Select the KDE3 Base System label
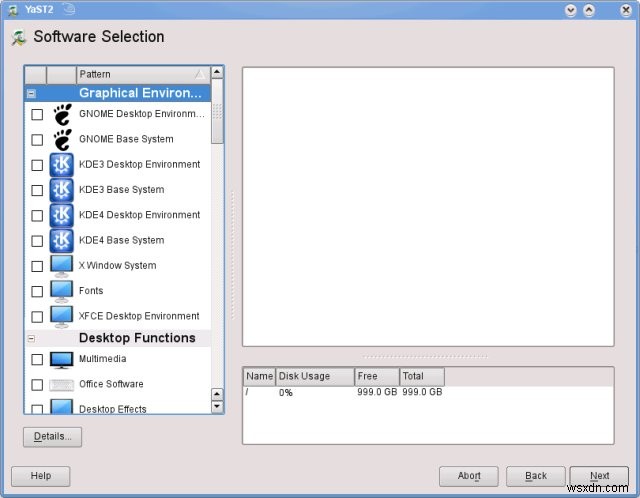 (122, 190)
